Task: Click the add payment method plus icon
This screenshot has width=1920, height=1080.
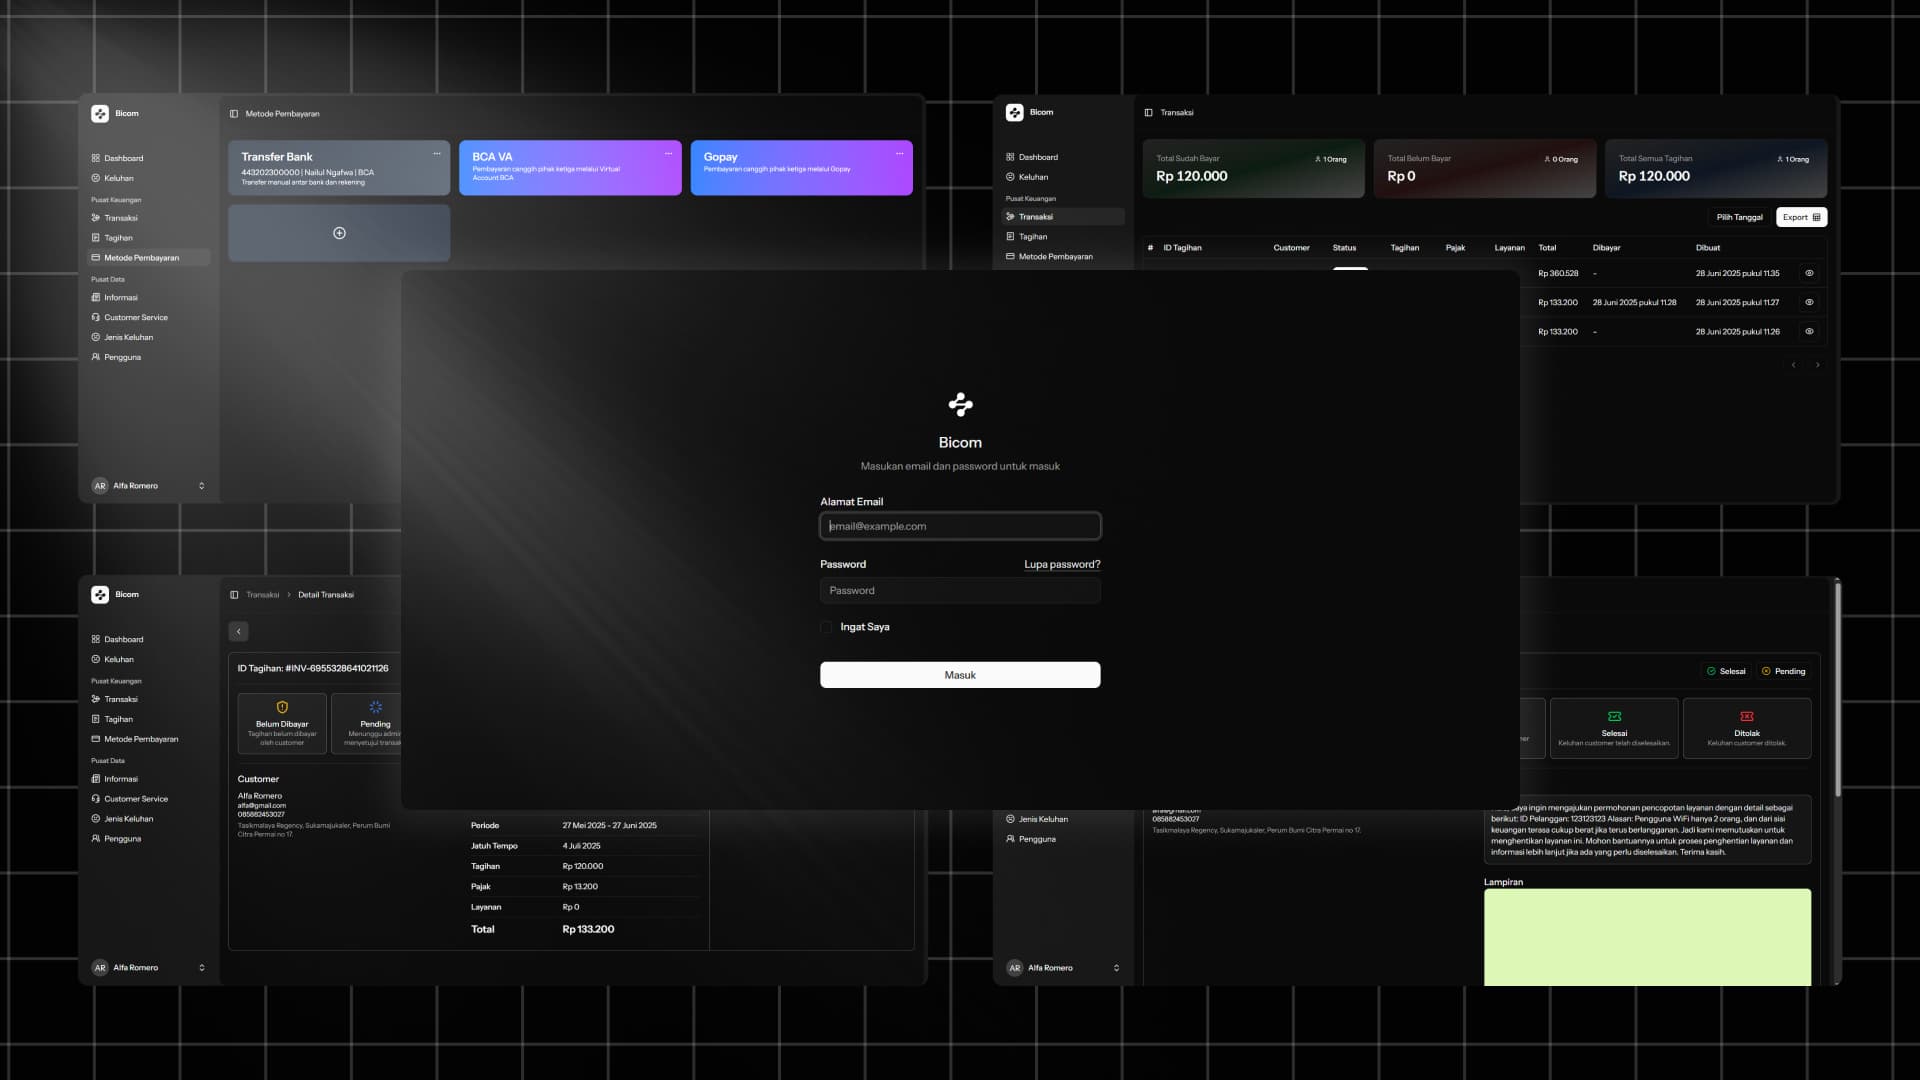Action: tap(339, 233)
